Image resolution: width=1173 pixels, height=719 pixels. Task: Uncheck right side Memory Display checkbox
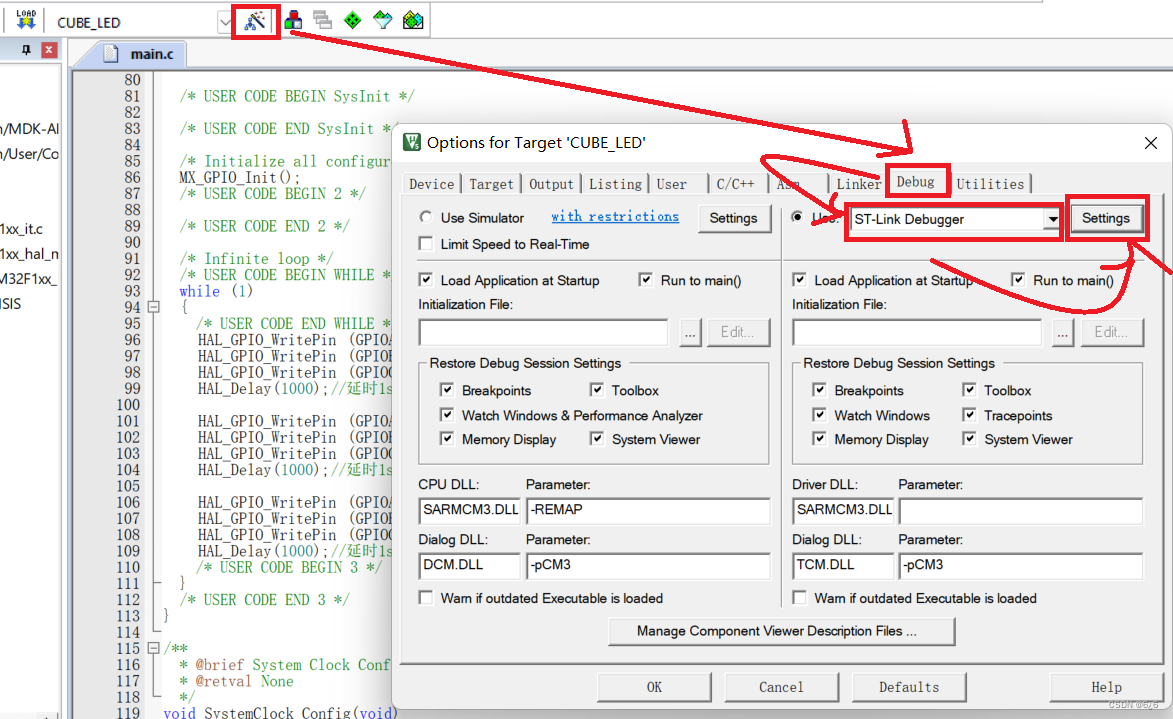820,438
